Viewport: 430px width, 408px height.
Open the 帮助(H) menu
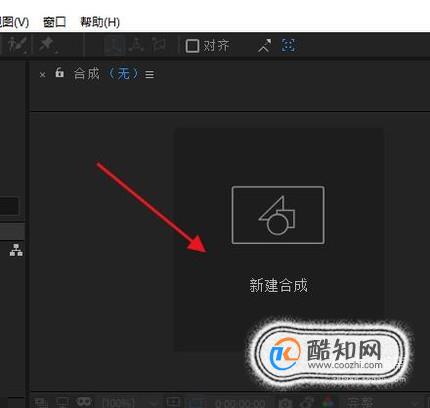click(100, 22)
